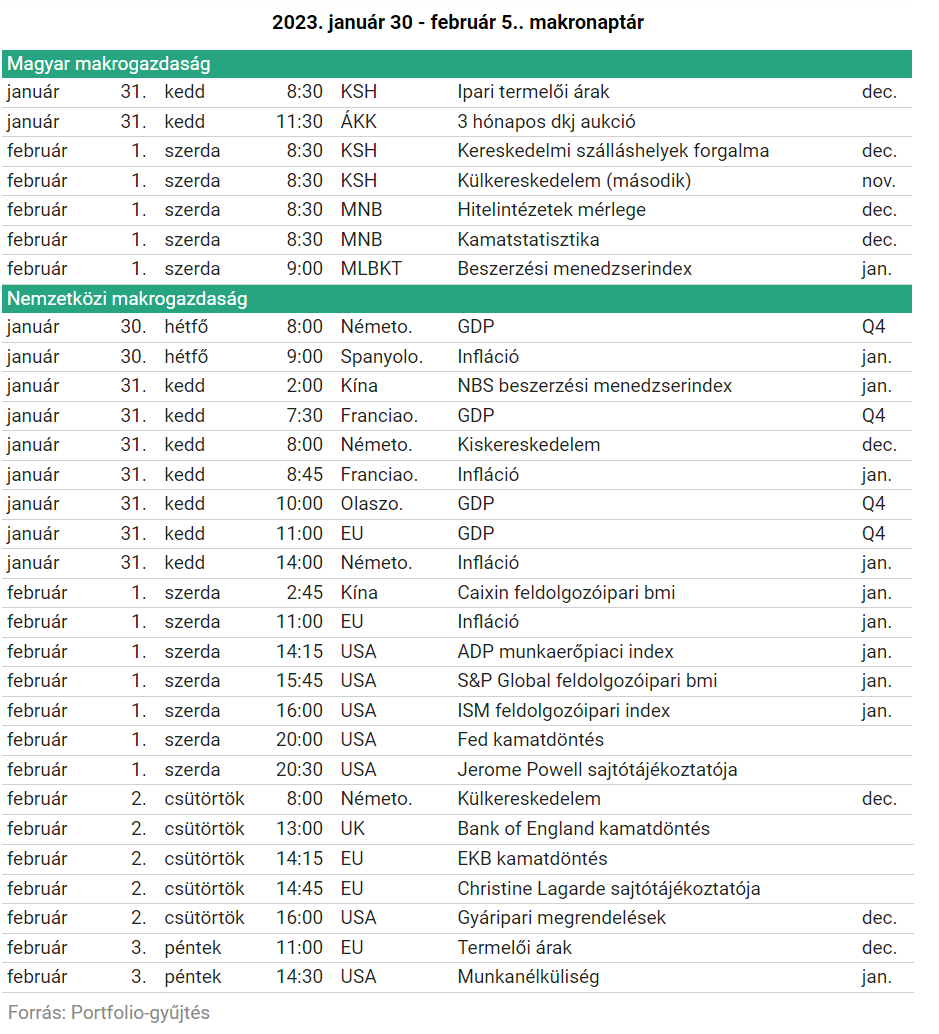Select "Caixin feldolgozóipari bmi" entry

[x=566, y=593]
